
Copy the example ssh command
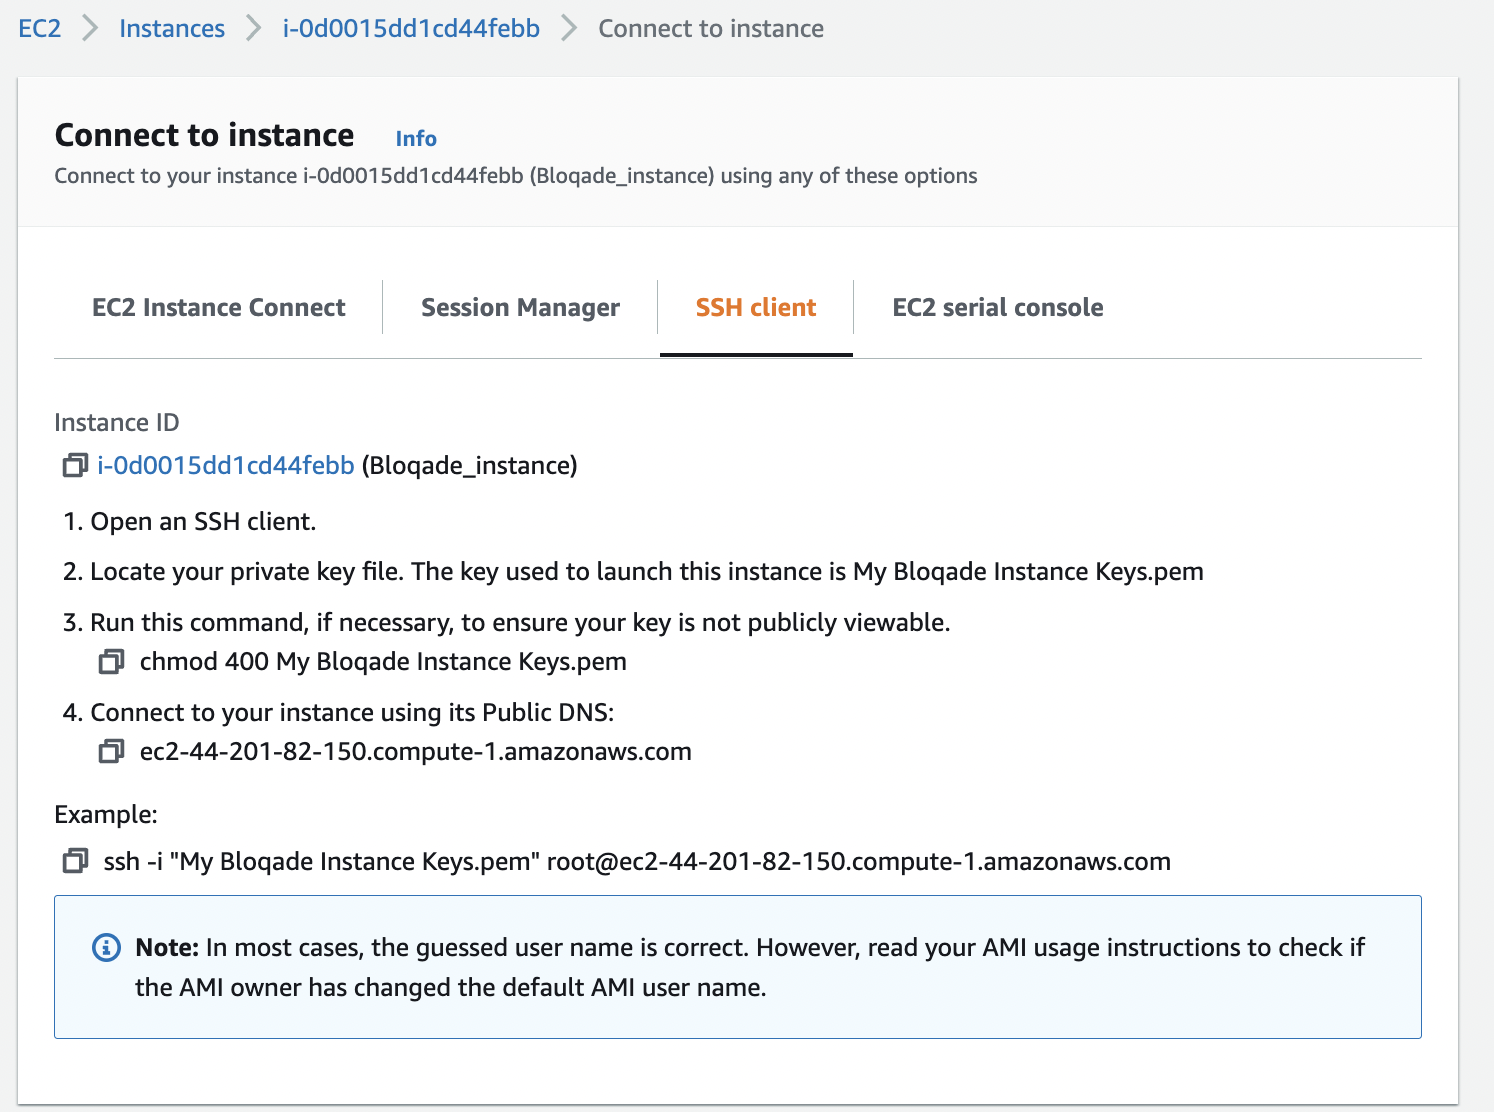coord(75,861)
